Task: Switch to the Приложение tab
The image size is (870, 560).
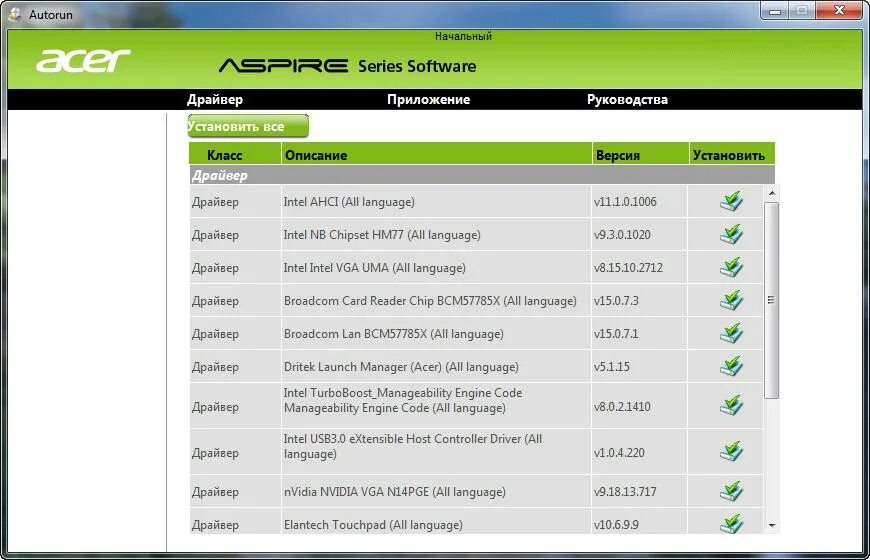Action: click(428, 99)
